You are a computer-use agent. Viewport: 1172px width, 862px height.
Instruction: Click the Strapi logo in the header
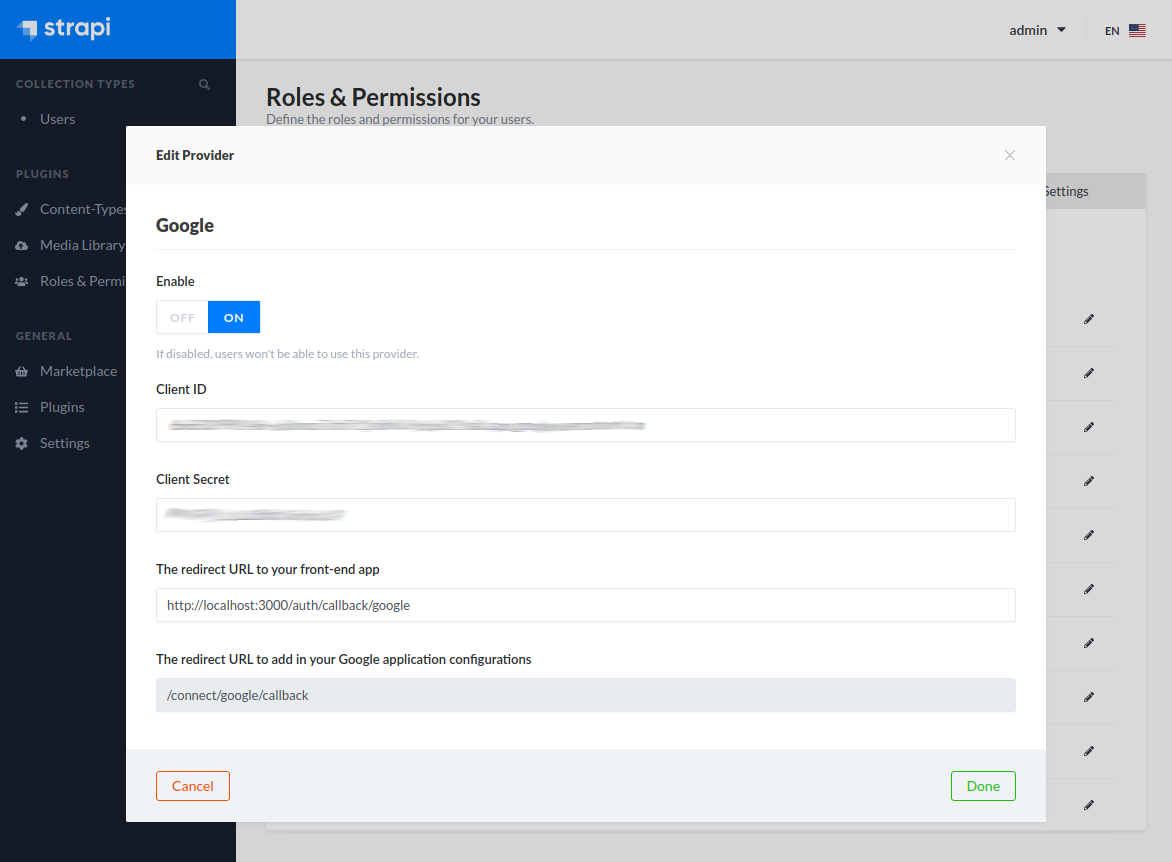(64, 29)
